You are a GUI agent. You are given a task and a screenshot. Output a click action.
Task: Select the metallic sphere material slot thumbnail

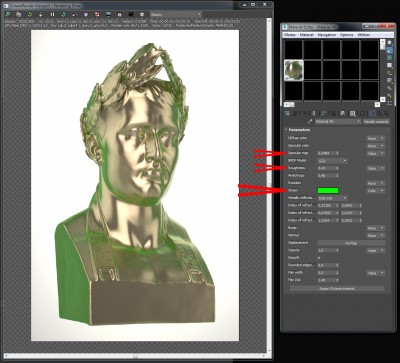pyautogui.click(x=294, y=70)
